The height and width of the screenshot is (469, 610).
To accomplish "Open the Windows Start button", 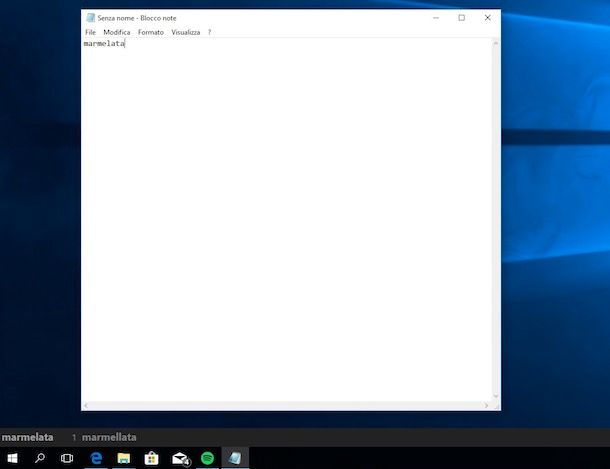I will [x=12, y=458].
